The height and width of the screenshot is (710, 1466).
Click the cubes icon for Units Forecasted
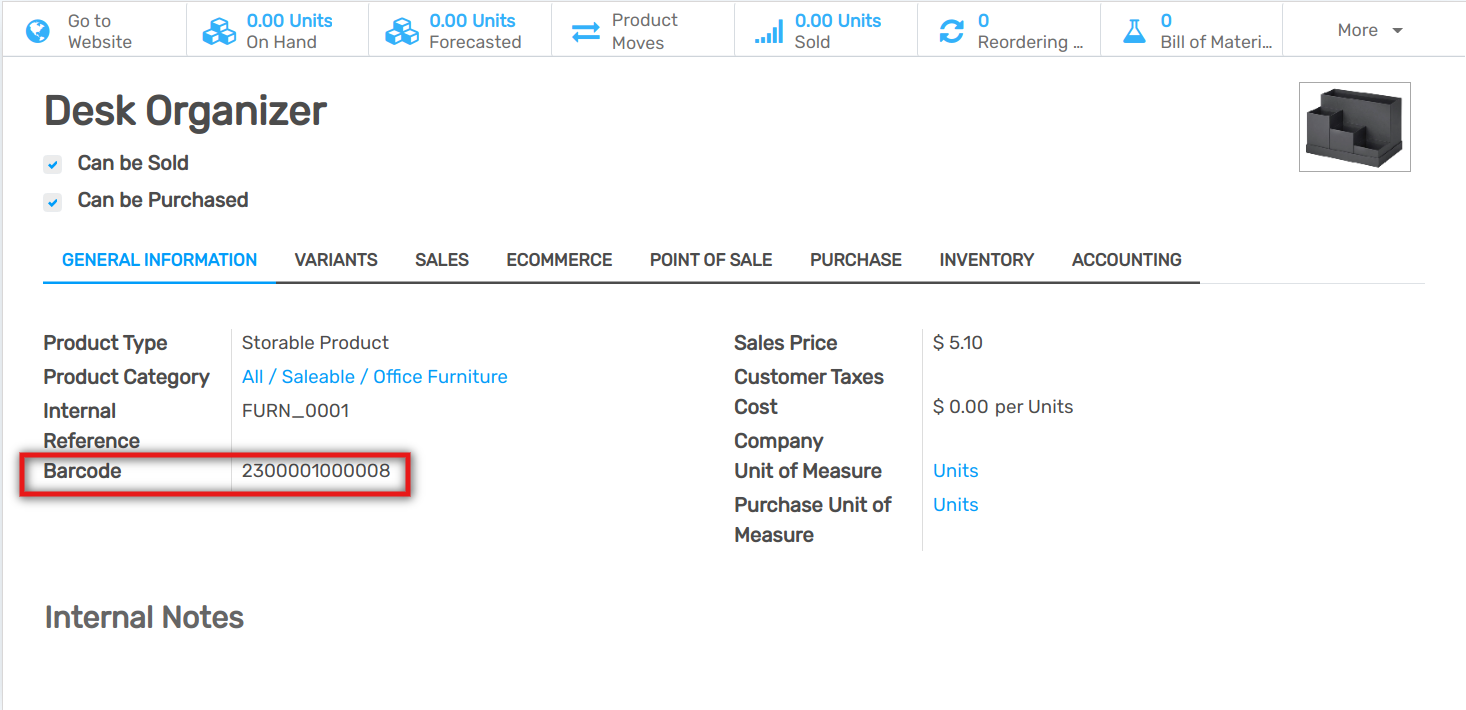click(x=402, y=31)
